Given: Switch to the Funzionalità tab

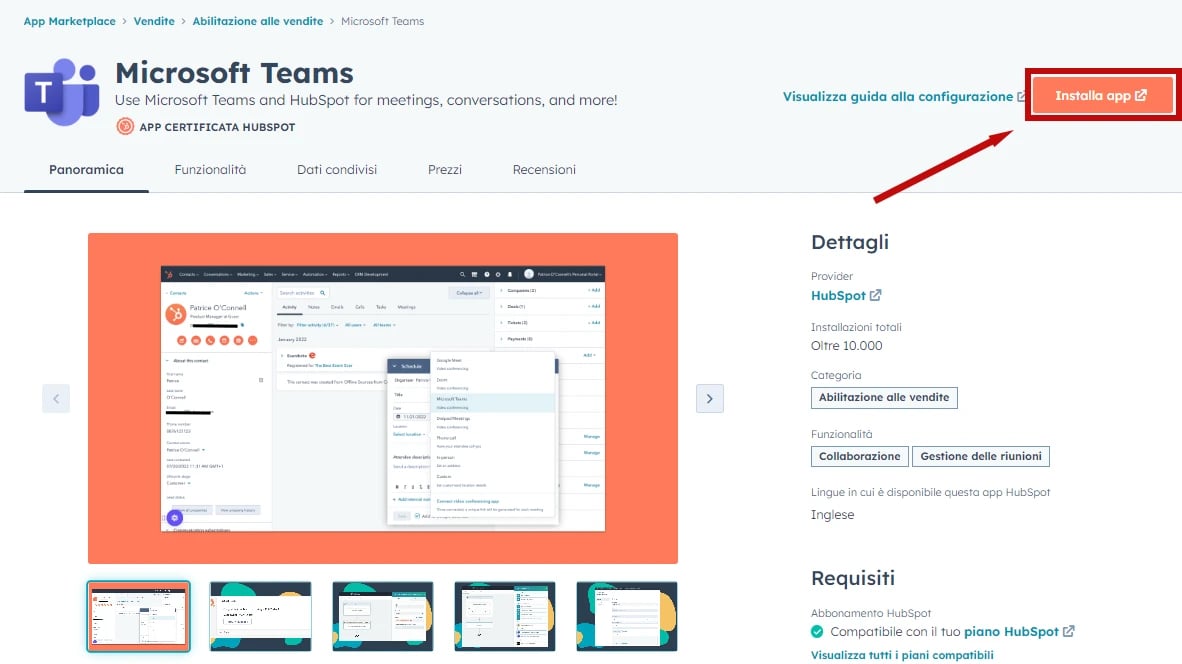Looking at the screenshot, I should click(x=210, y=170).
